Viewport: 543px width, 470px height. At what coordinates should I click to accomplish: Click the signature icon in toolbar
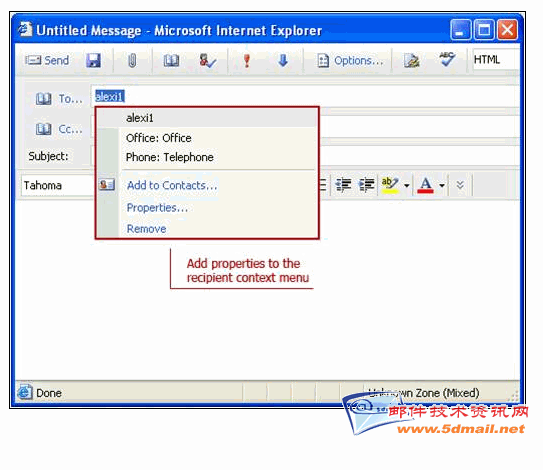(412, 61)
